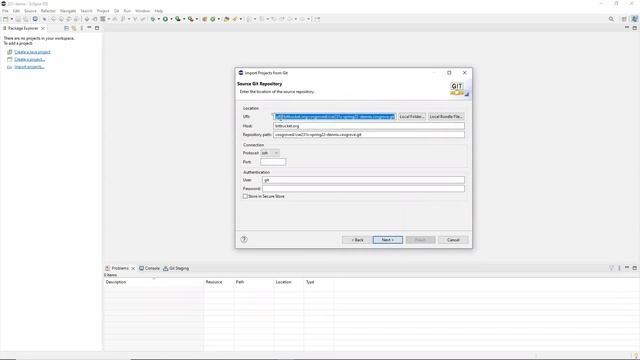
Task: Tick the Store in Secure Store checkbox
Action: click(x=245, y=196)
